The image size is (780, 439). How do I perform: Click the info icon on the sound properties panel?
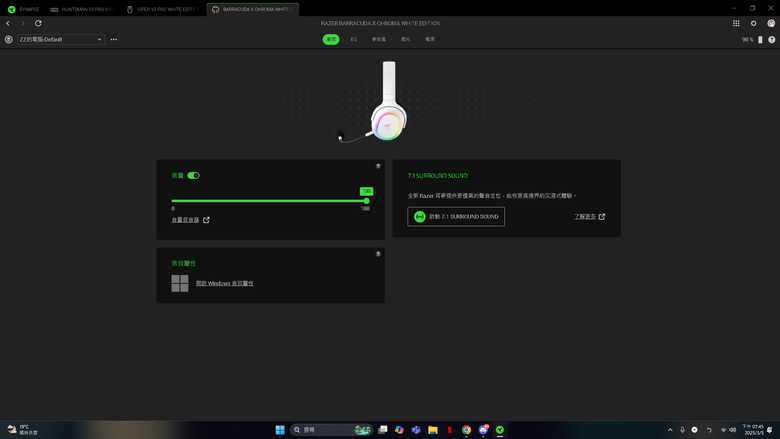(378, 254)
